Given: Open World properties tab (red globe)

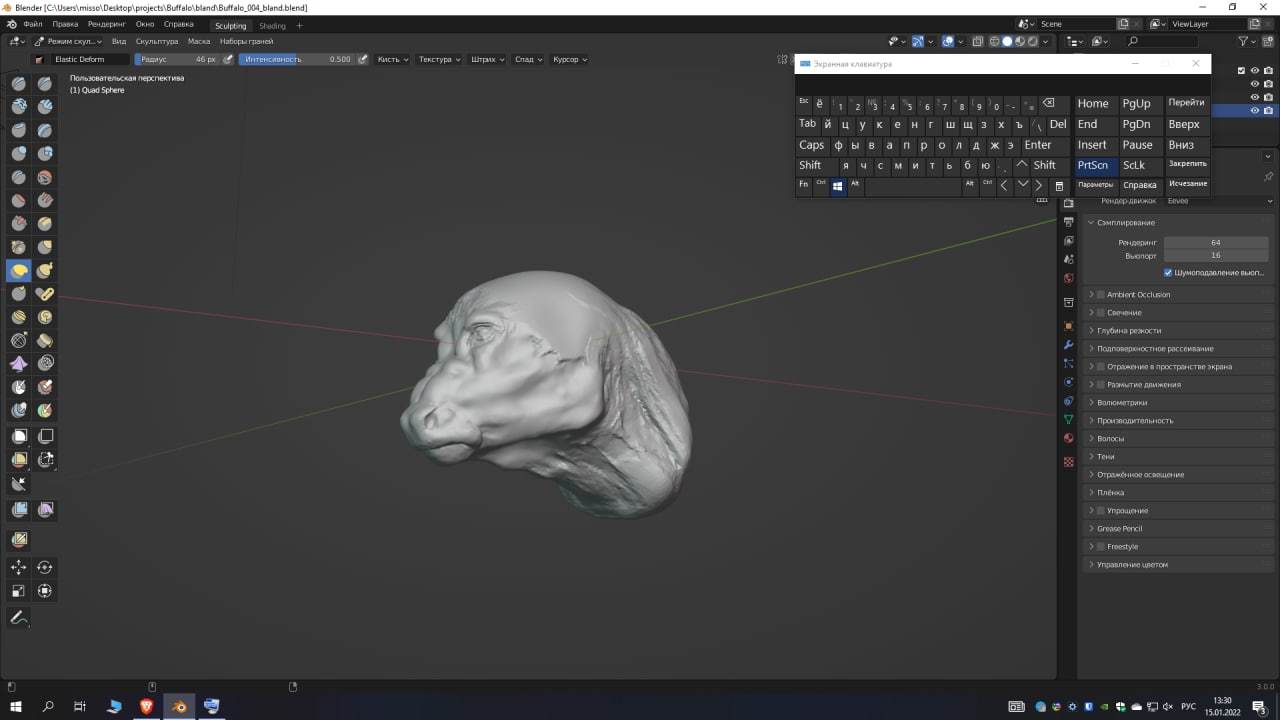Looking at the screenshot, I should [x=1068, y=278].
